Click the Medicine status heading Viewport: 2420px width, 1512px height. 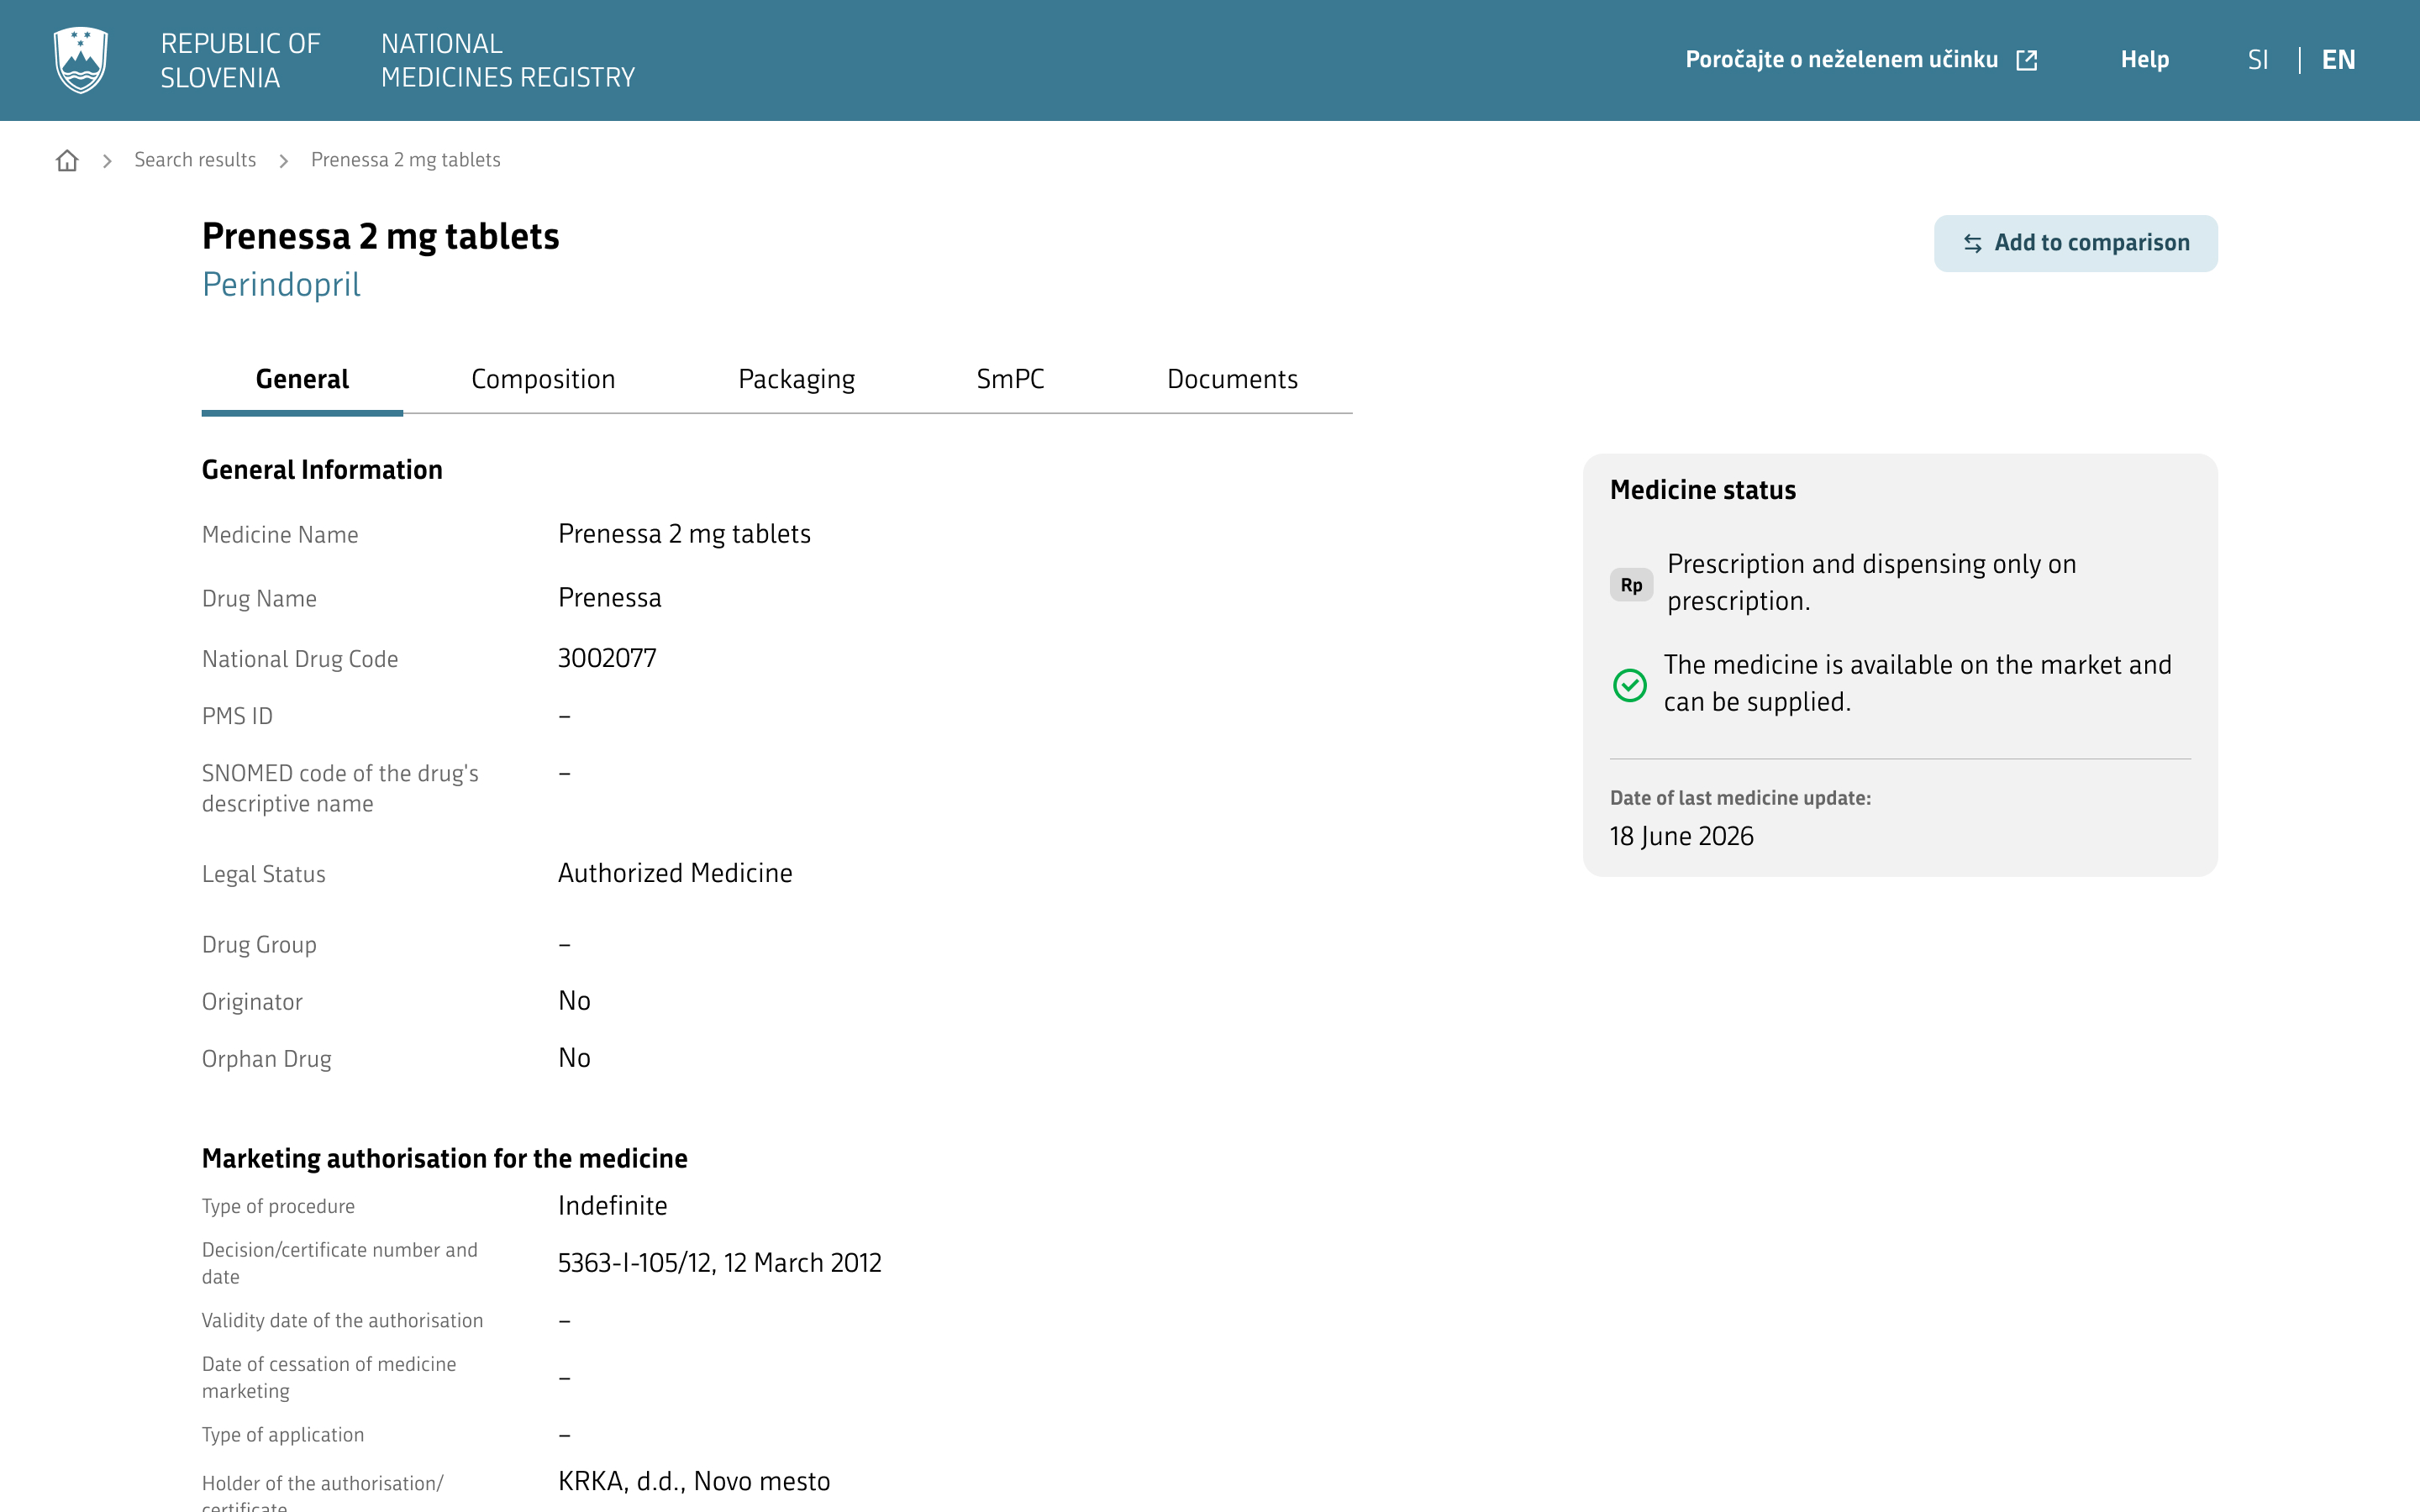1703,490
